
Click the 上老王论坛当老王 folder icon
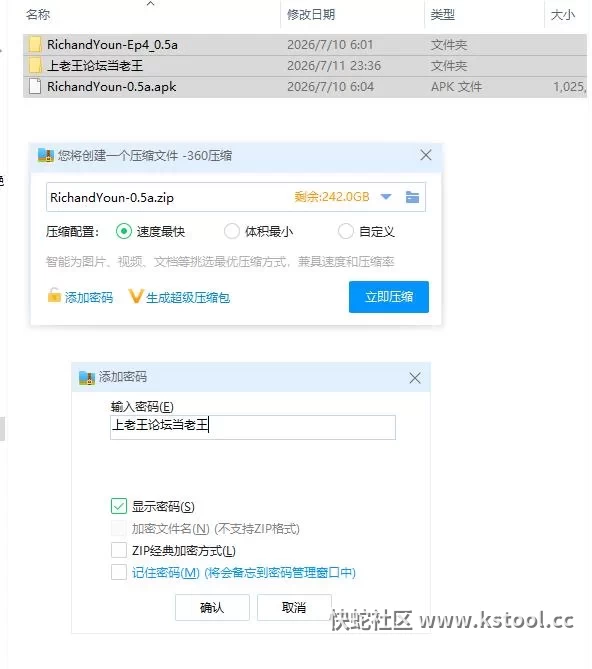click(35, 66)
